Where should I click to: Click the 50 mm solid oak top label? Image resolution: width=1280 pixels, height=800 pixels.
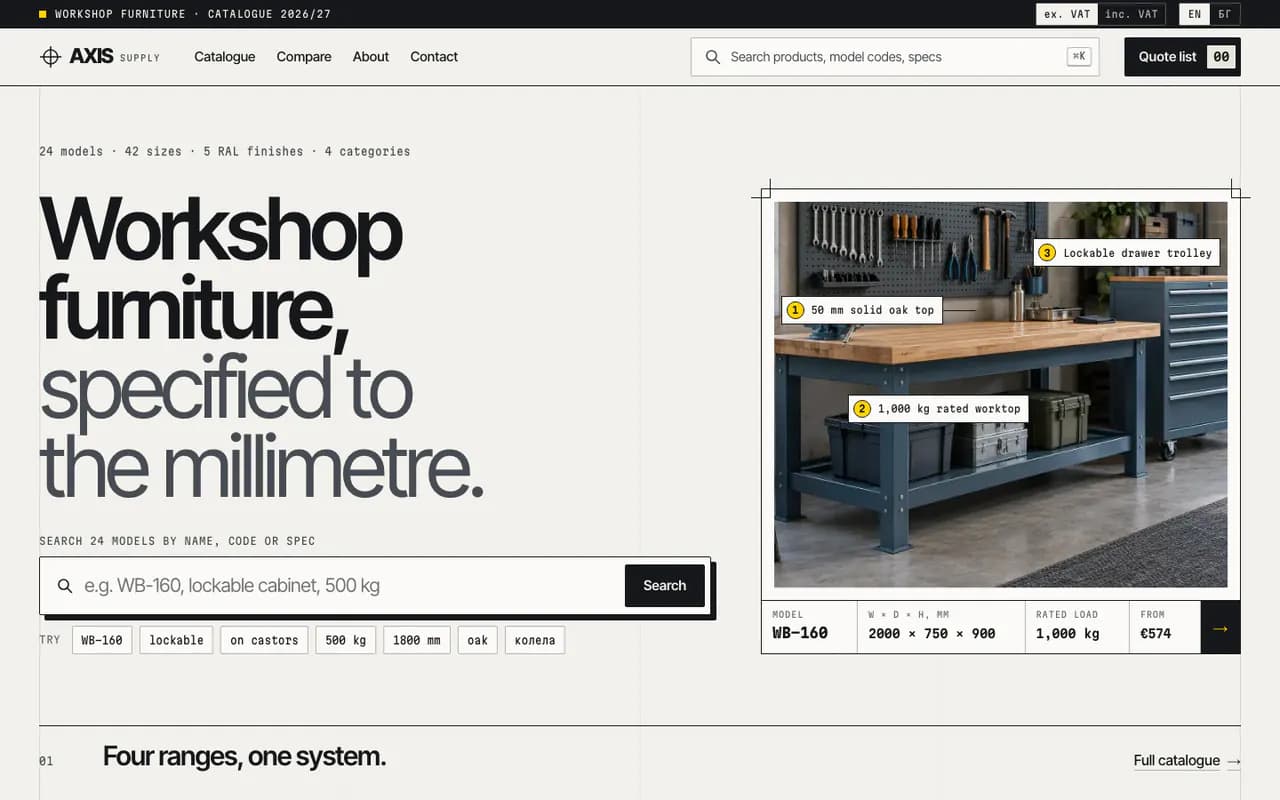862,310
